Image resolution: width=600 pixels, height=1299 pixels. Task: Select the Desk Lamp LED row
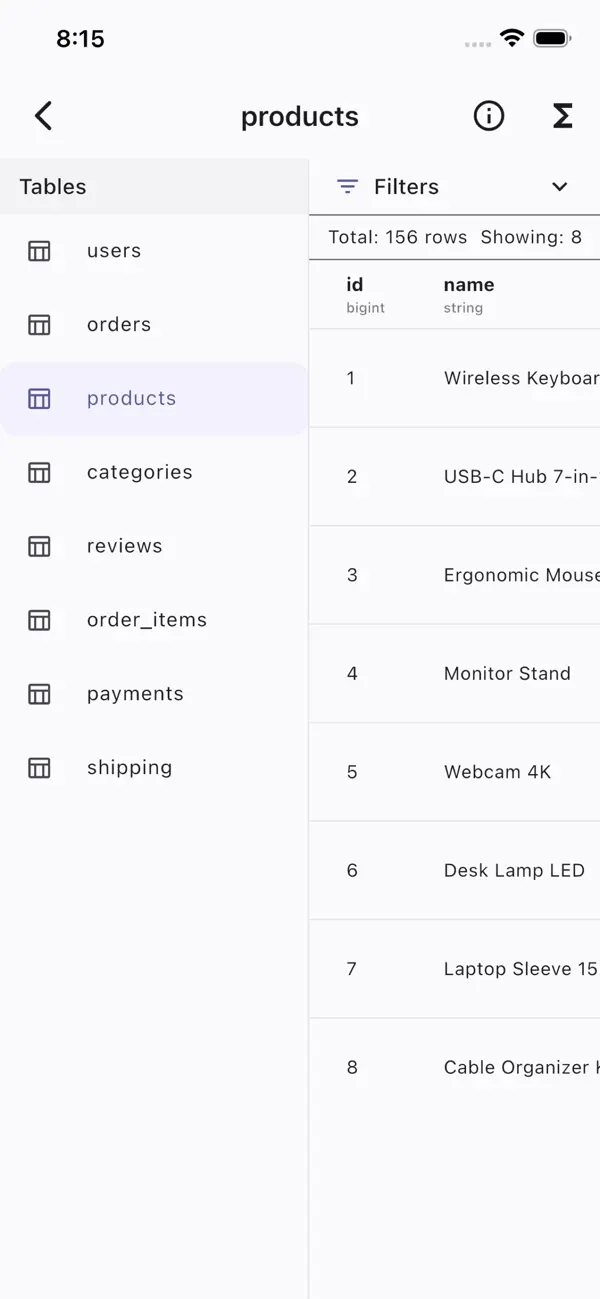514,870
